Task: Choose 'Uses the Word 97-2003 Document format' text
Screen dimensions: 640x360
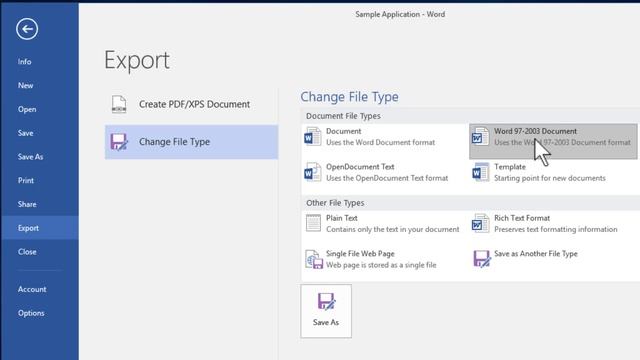Action: [562, 142]
